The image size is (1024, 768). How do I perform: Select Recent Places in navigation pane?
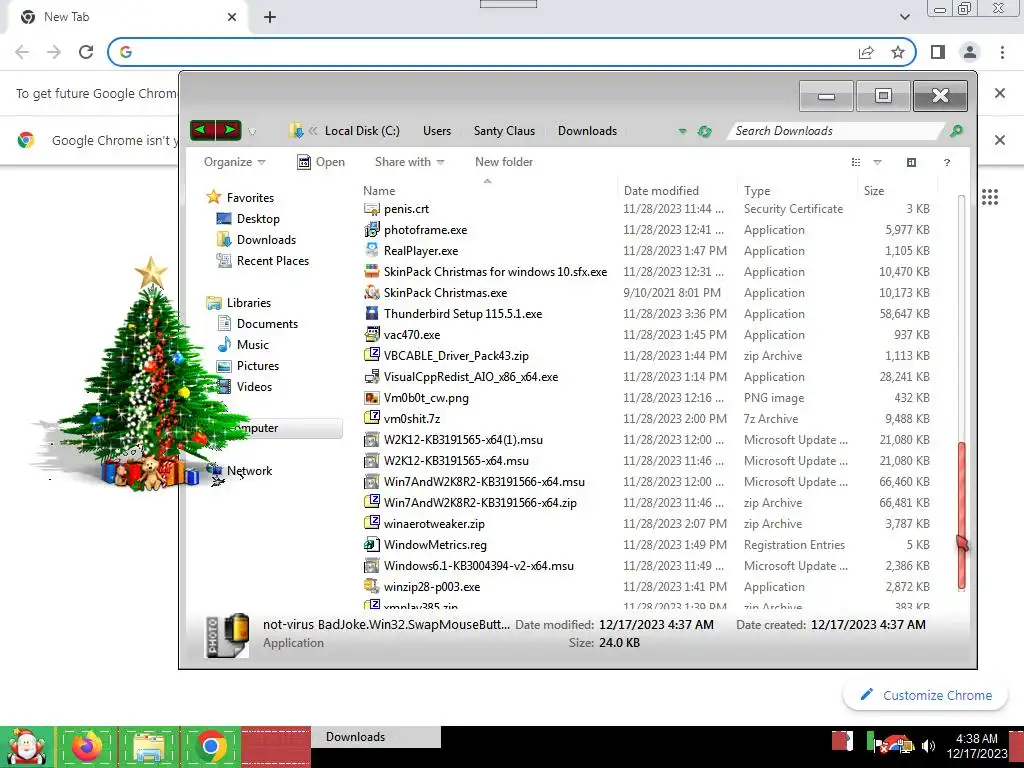tap(273, 261)
